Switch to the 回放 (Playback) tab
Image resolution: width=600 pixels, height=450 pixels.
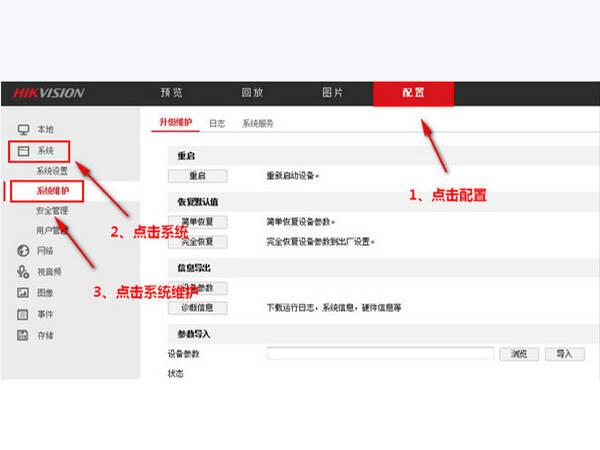[x=252, y=93]
